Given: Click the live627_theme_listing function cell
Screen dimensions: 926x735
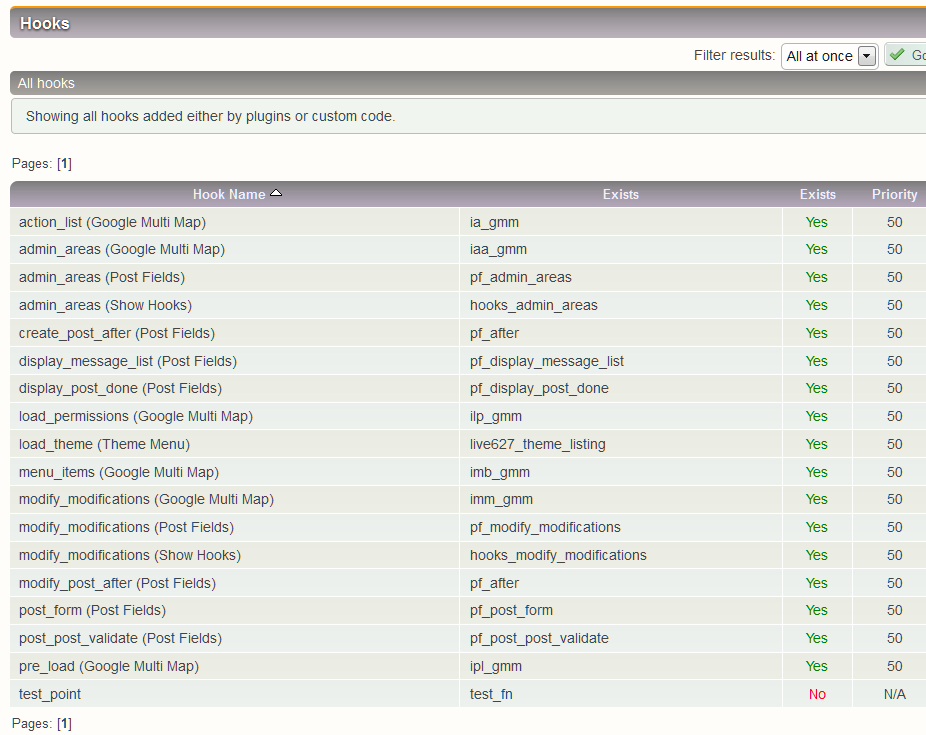Looking at the screenshot, I should click(537, 444).
